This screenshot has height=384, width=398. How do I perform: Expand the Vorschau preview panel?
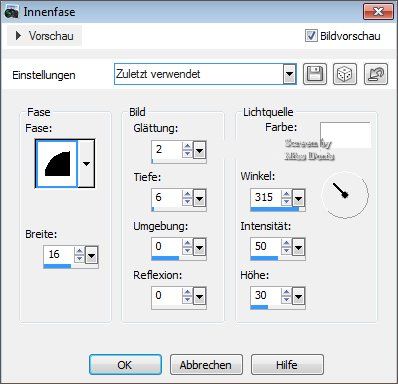[44, 36]
